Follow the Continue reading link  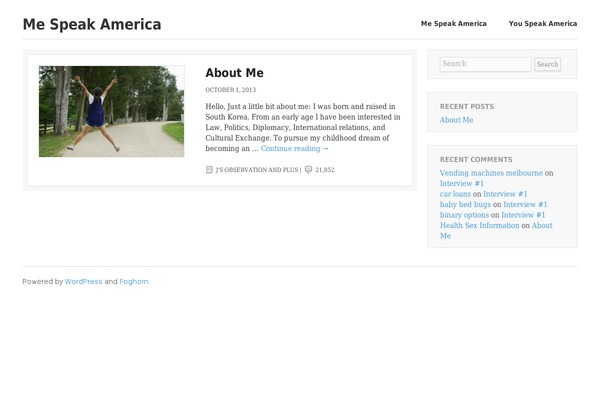click(x=294, y=149)
